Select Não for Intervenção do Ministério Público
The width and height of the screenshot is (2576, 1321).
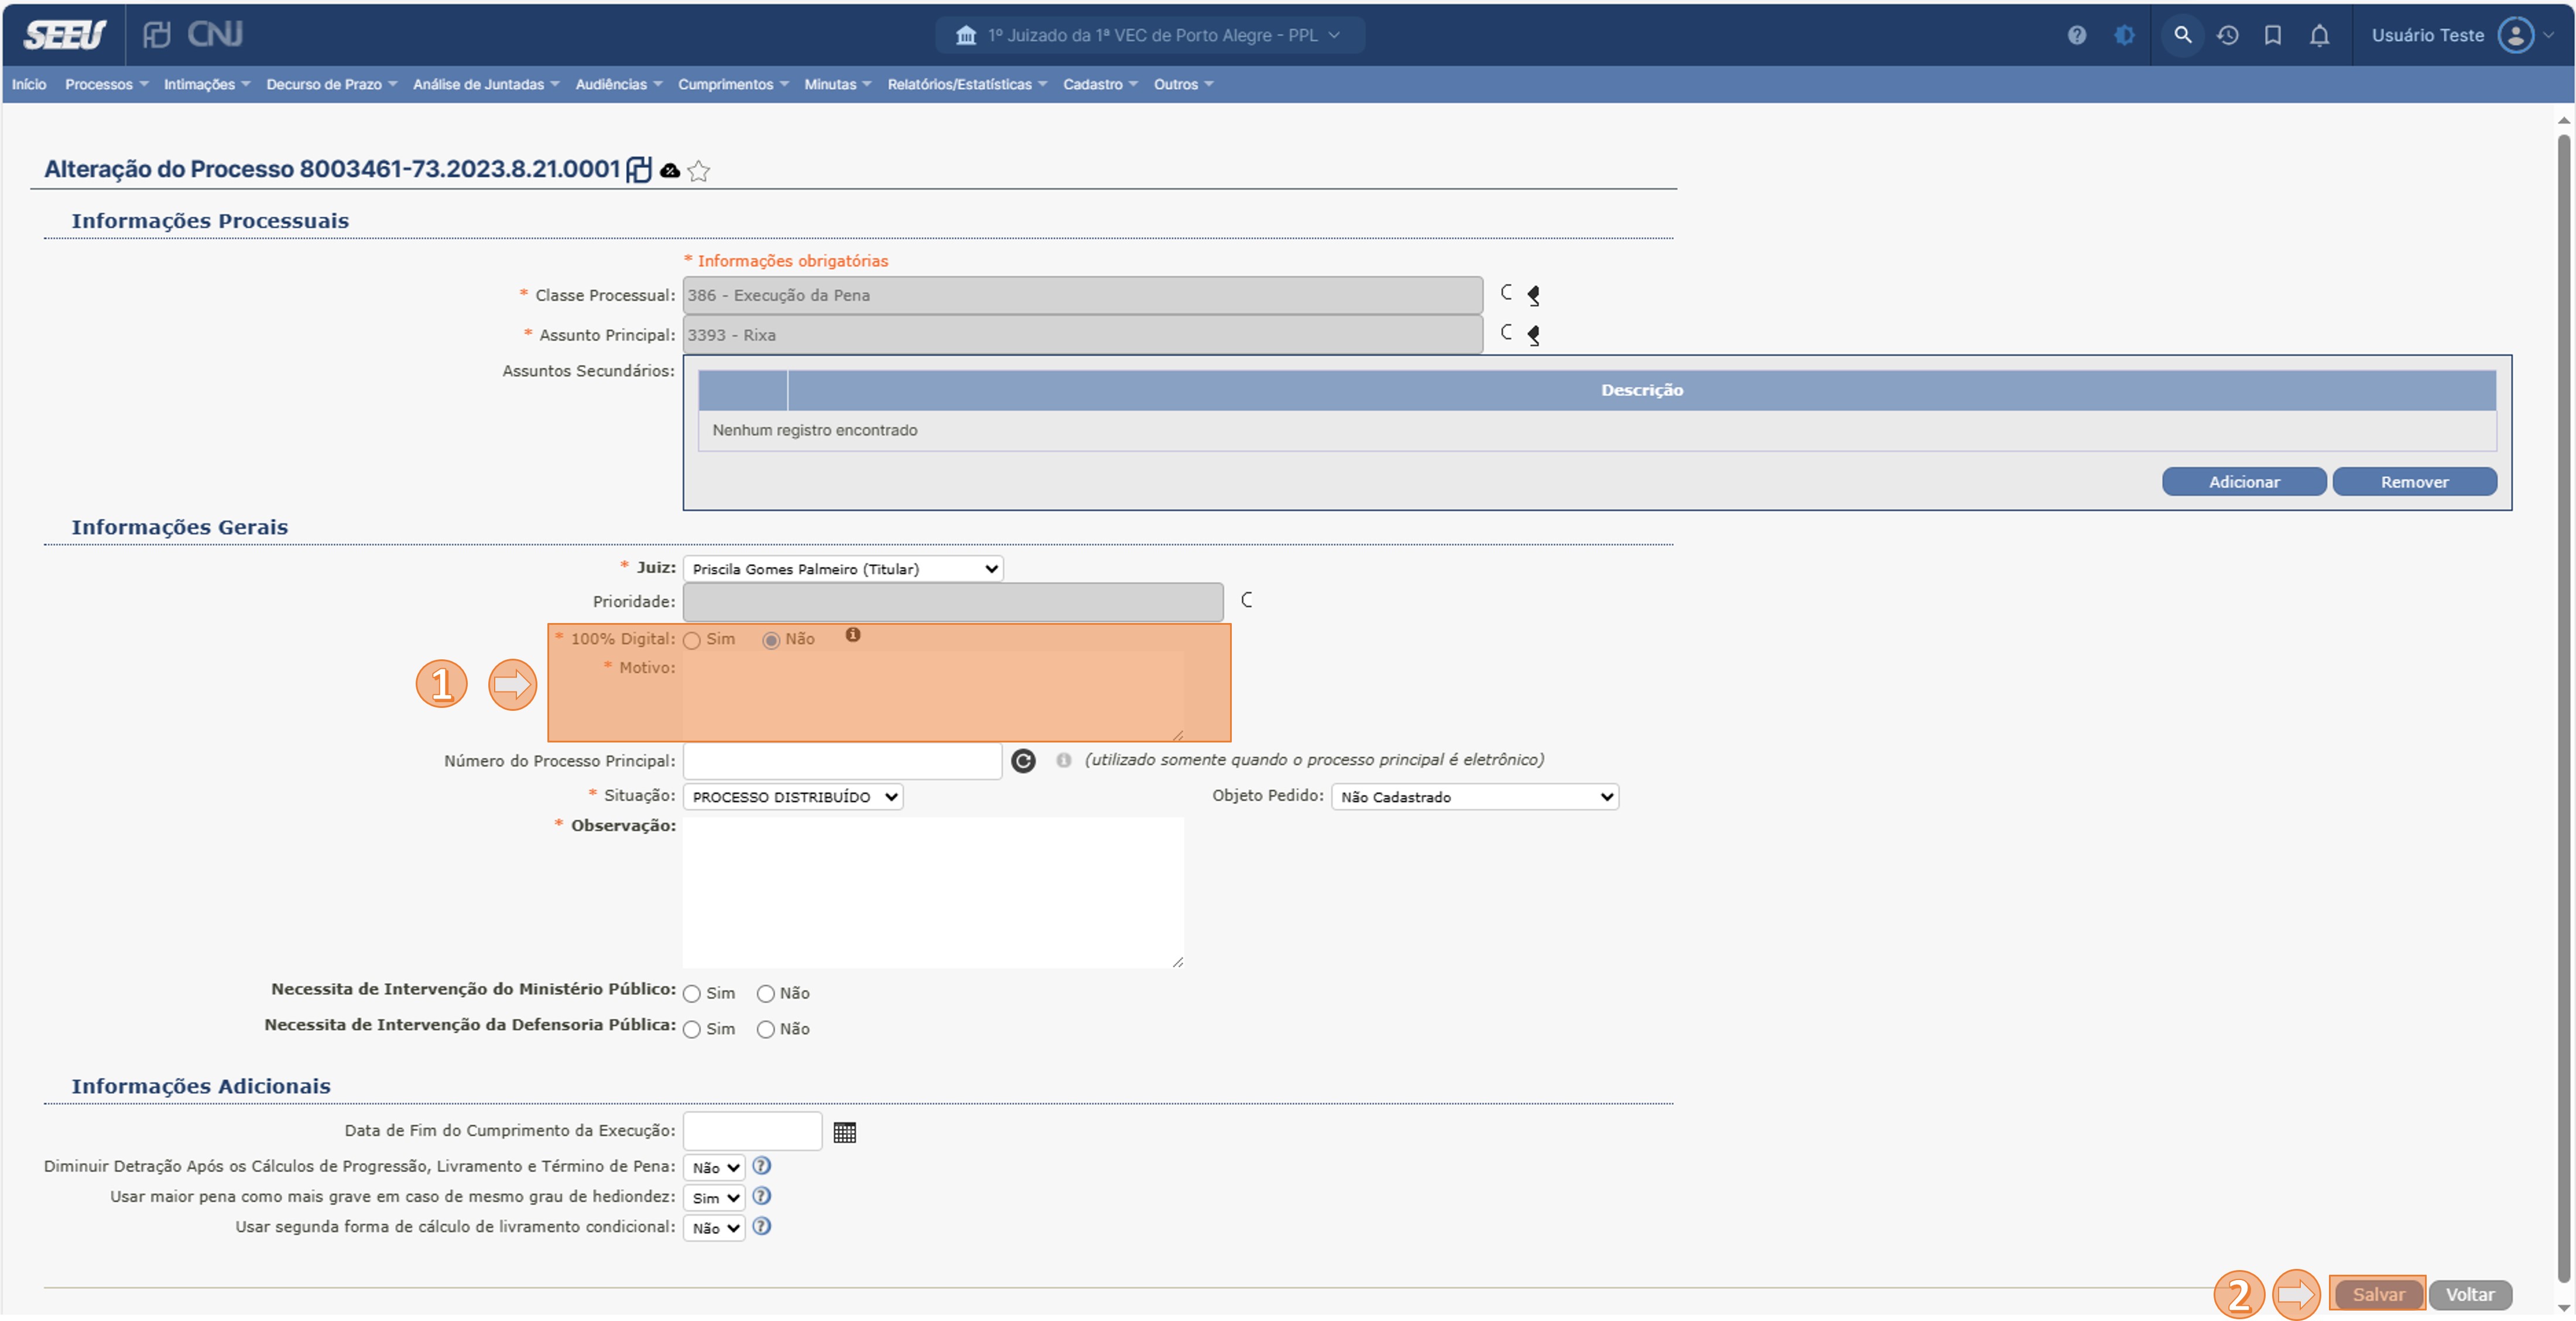point(766,994)
